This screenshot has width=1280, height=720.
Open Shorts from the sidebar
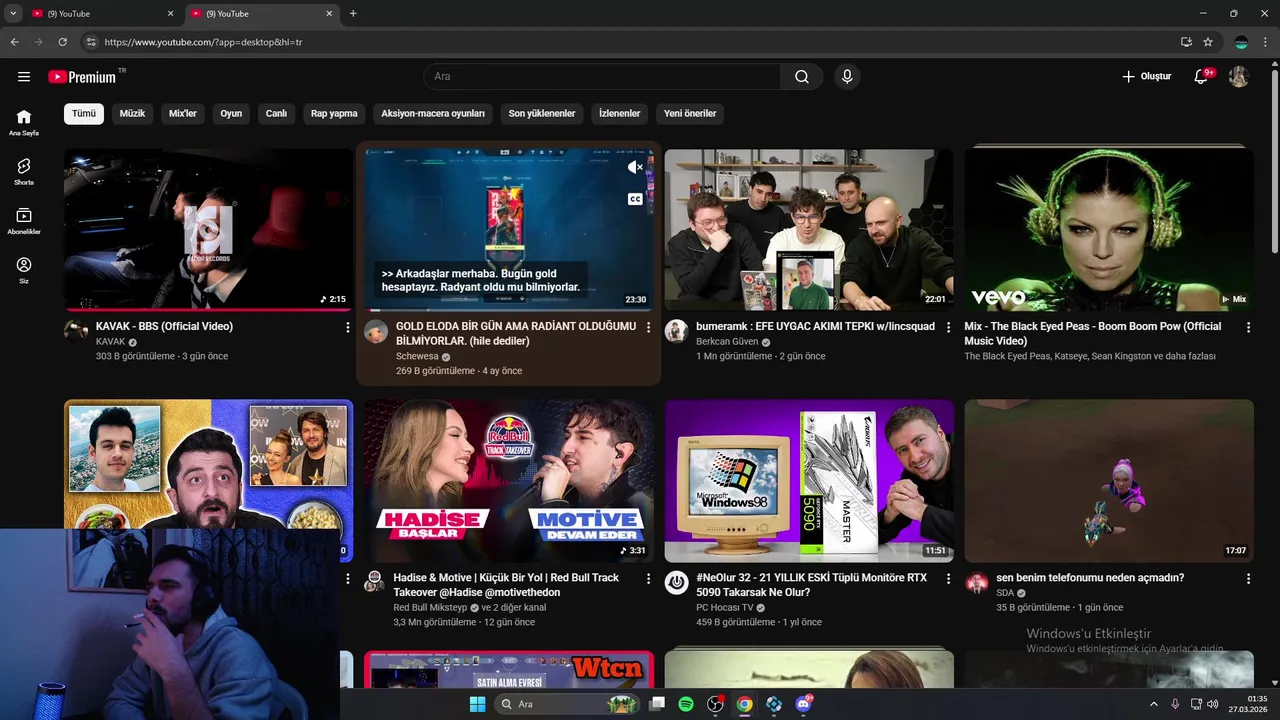click(24, 171)
